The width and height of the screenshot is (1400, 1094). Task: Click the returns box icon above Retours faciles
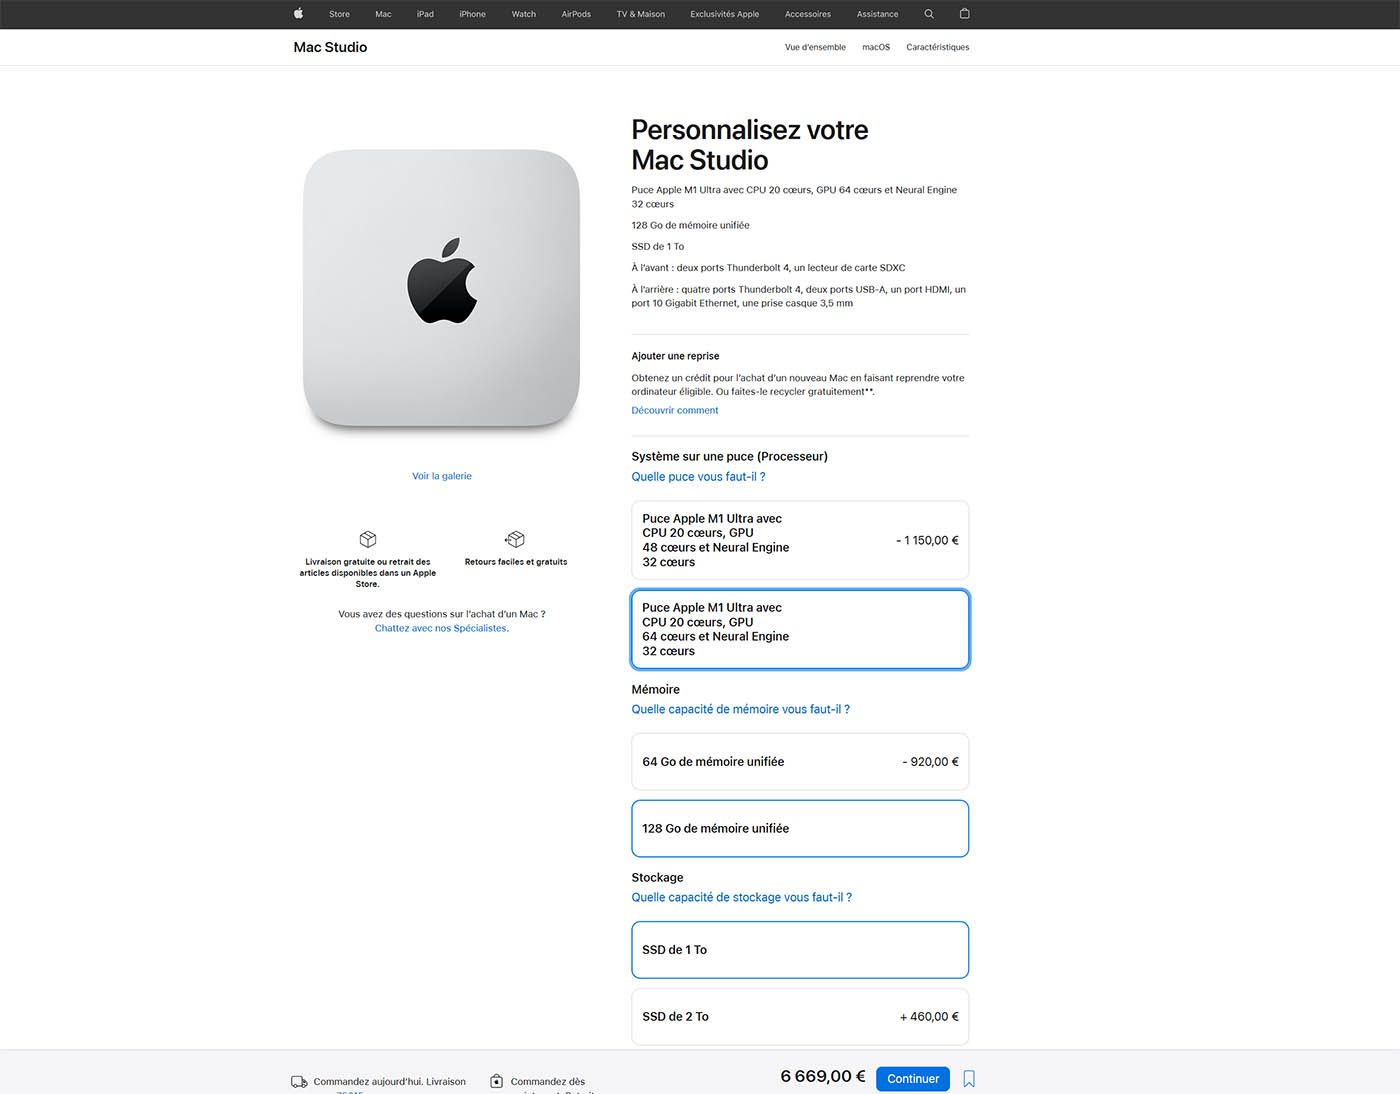pyautogui.click(x=515, y=539)
